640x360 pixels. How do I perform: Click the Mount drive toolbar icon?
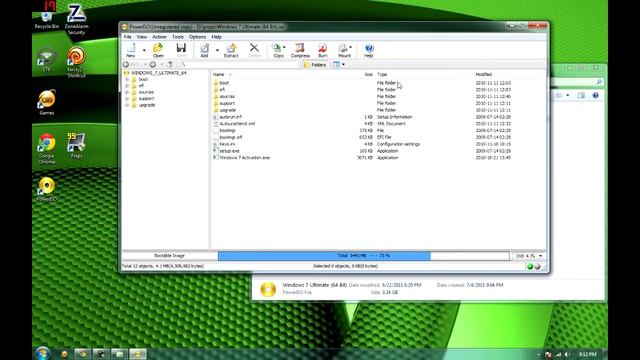point(343,48)
